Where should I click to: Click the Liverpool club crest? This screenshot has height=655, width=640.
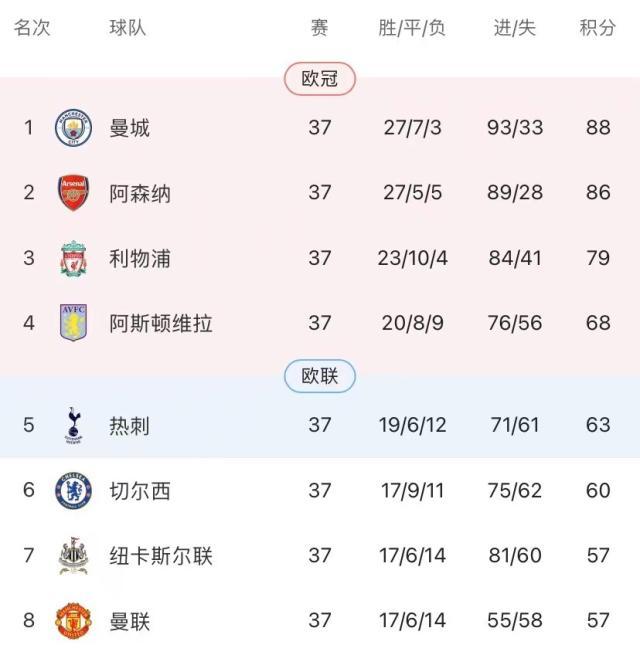[74, 259]
